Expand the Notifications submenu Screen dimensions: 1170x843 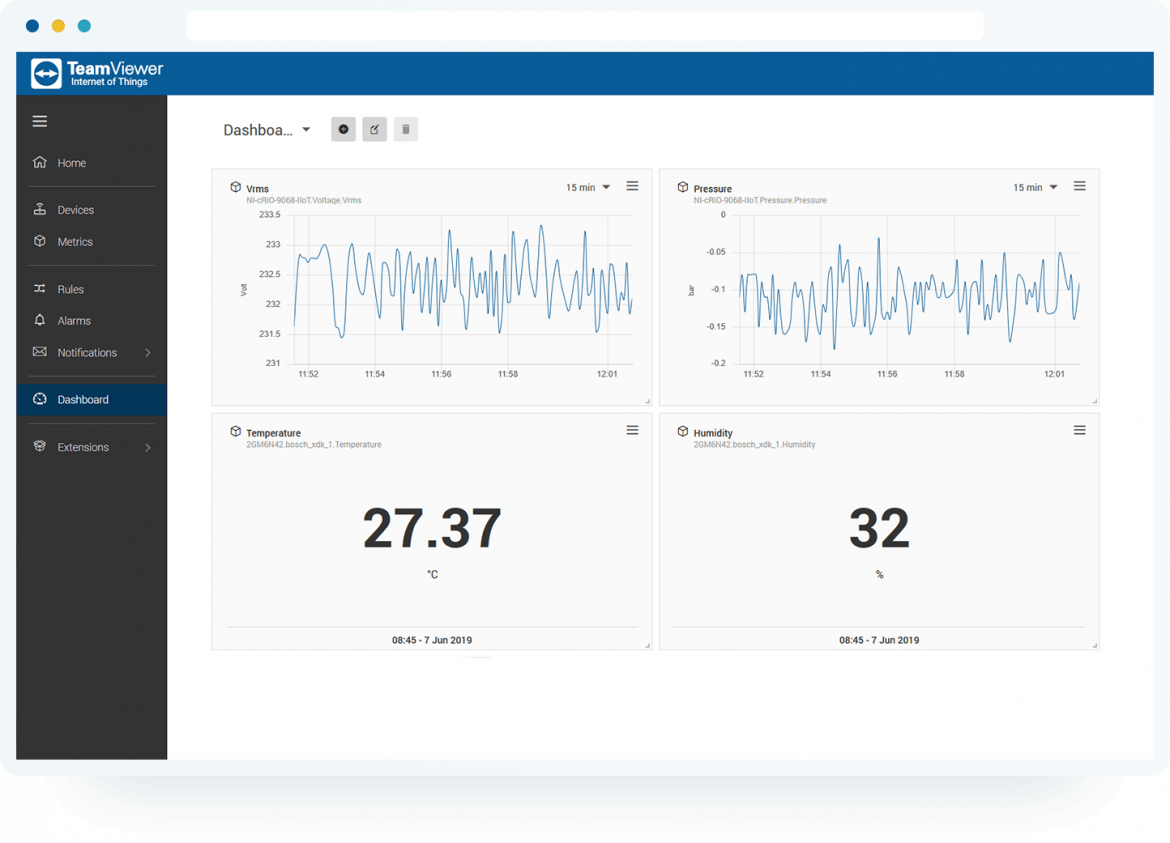pyautogui.click(x=148, y=353)
